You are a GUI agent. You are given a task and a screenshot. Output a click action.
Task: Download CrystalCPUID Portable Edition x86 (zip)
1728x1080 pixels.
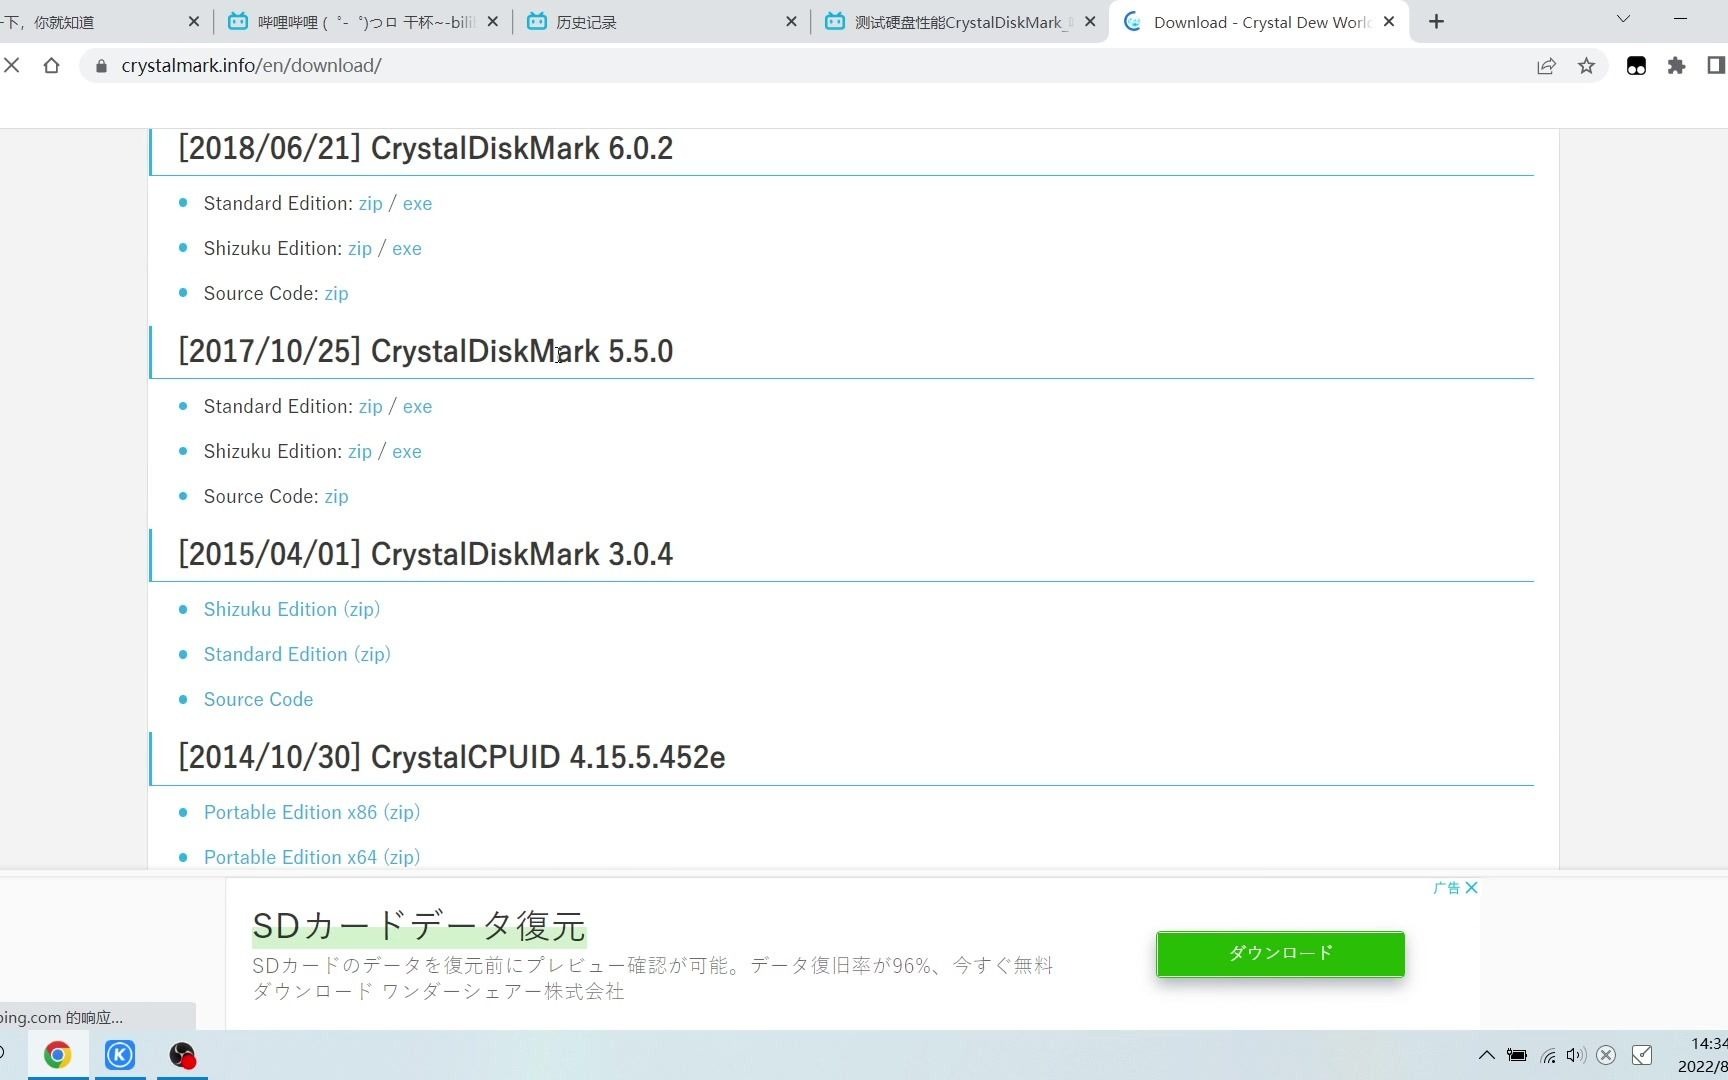click(x=312, y=812)
